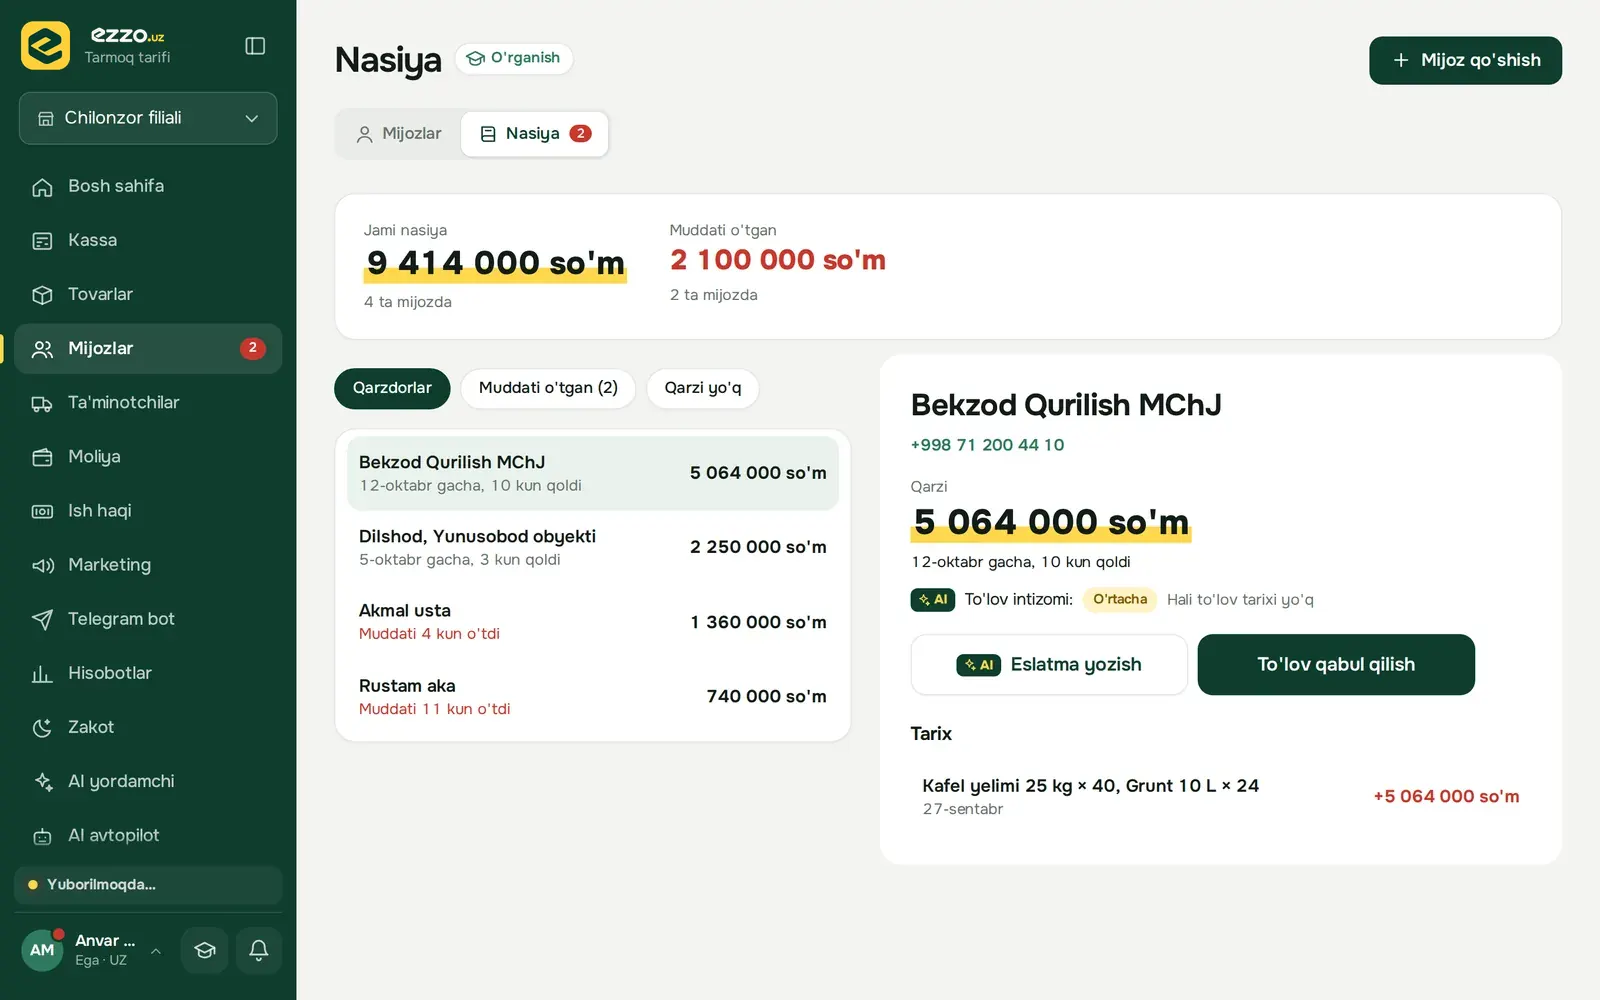Image resolution: width=1600 pixels, height=1000 pixels.
Task: Click the 5 064 000 so'm Qarzi amount
Action: [1051, 522]
